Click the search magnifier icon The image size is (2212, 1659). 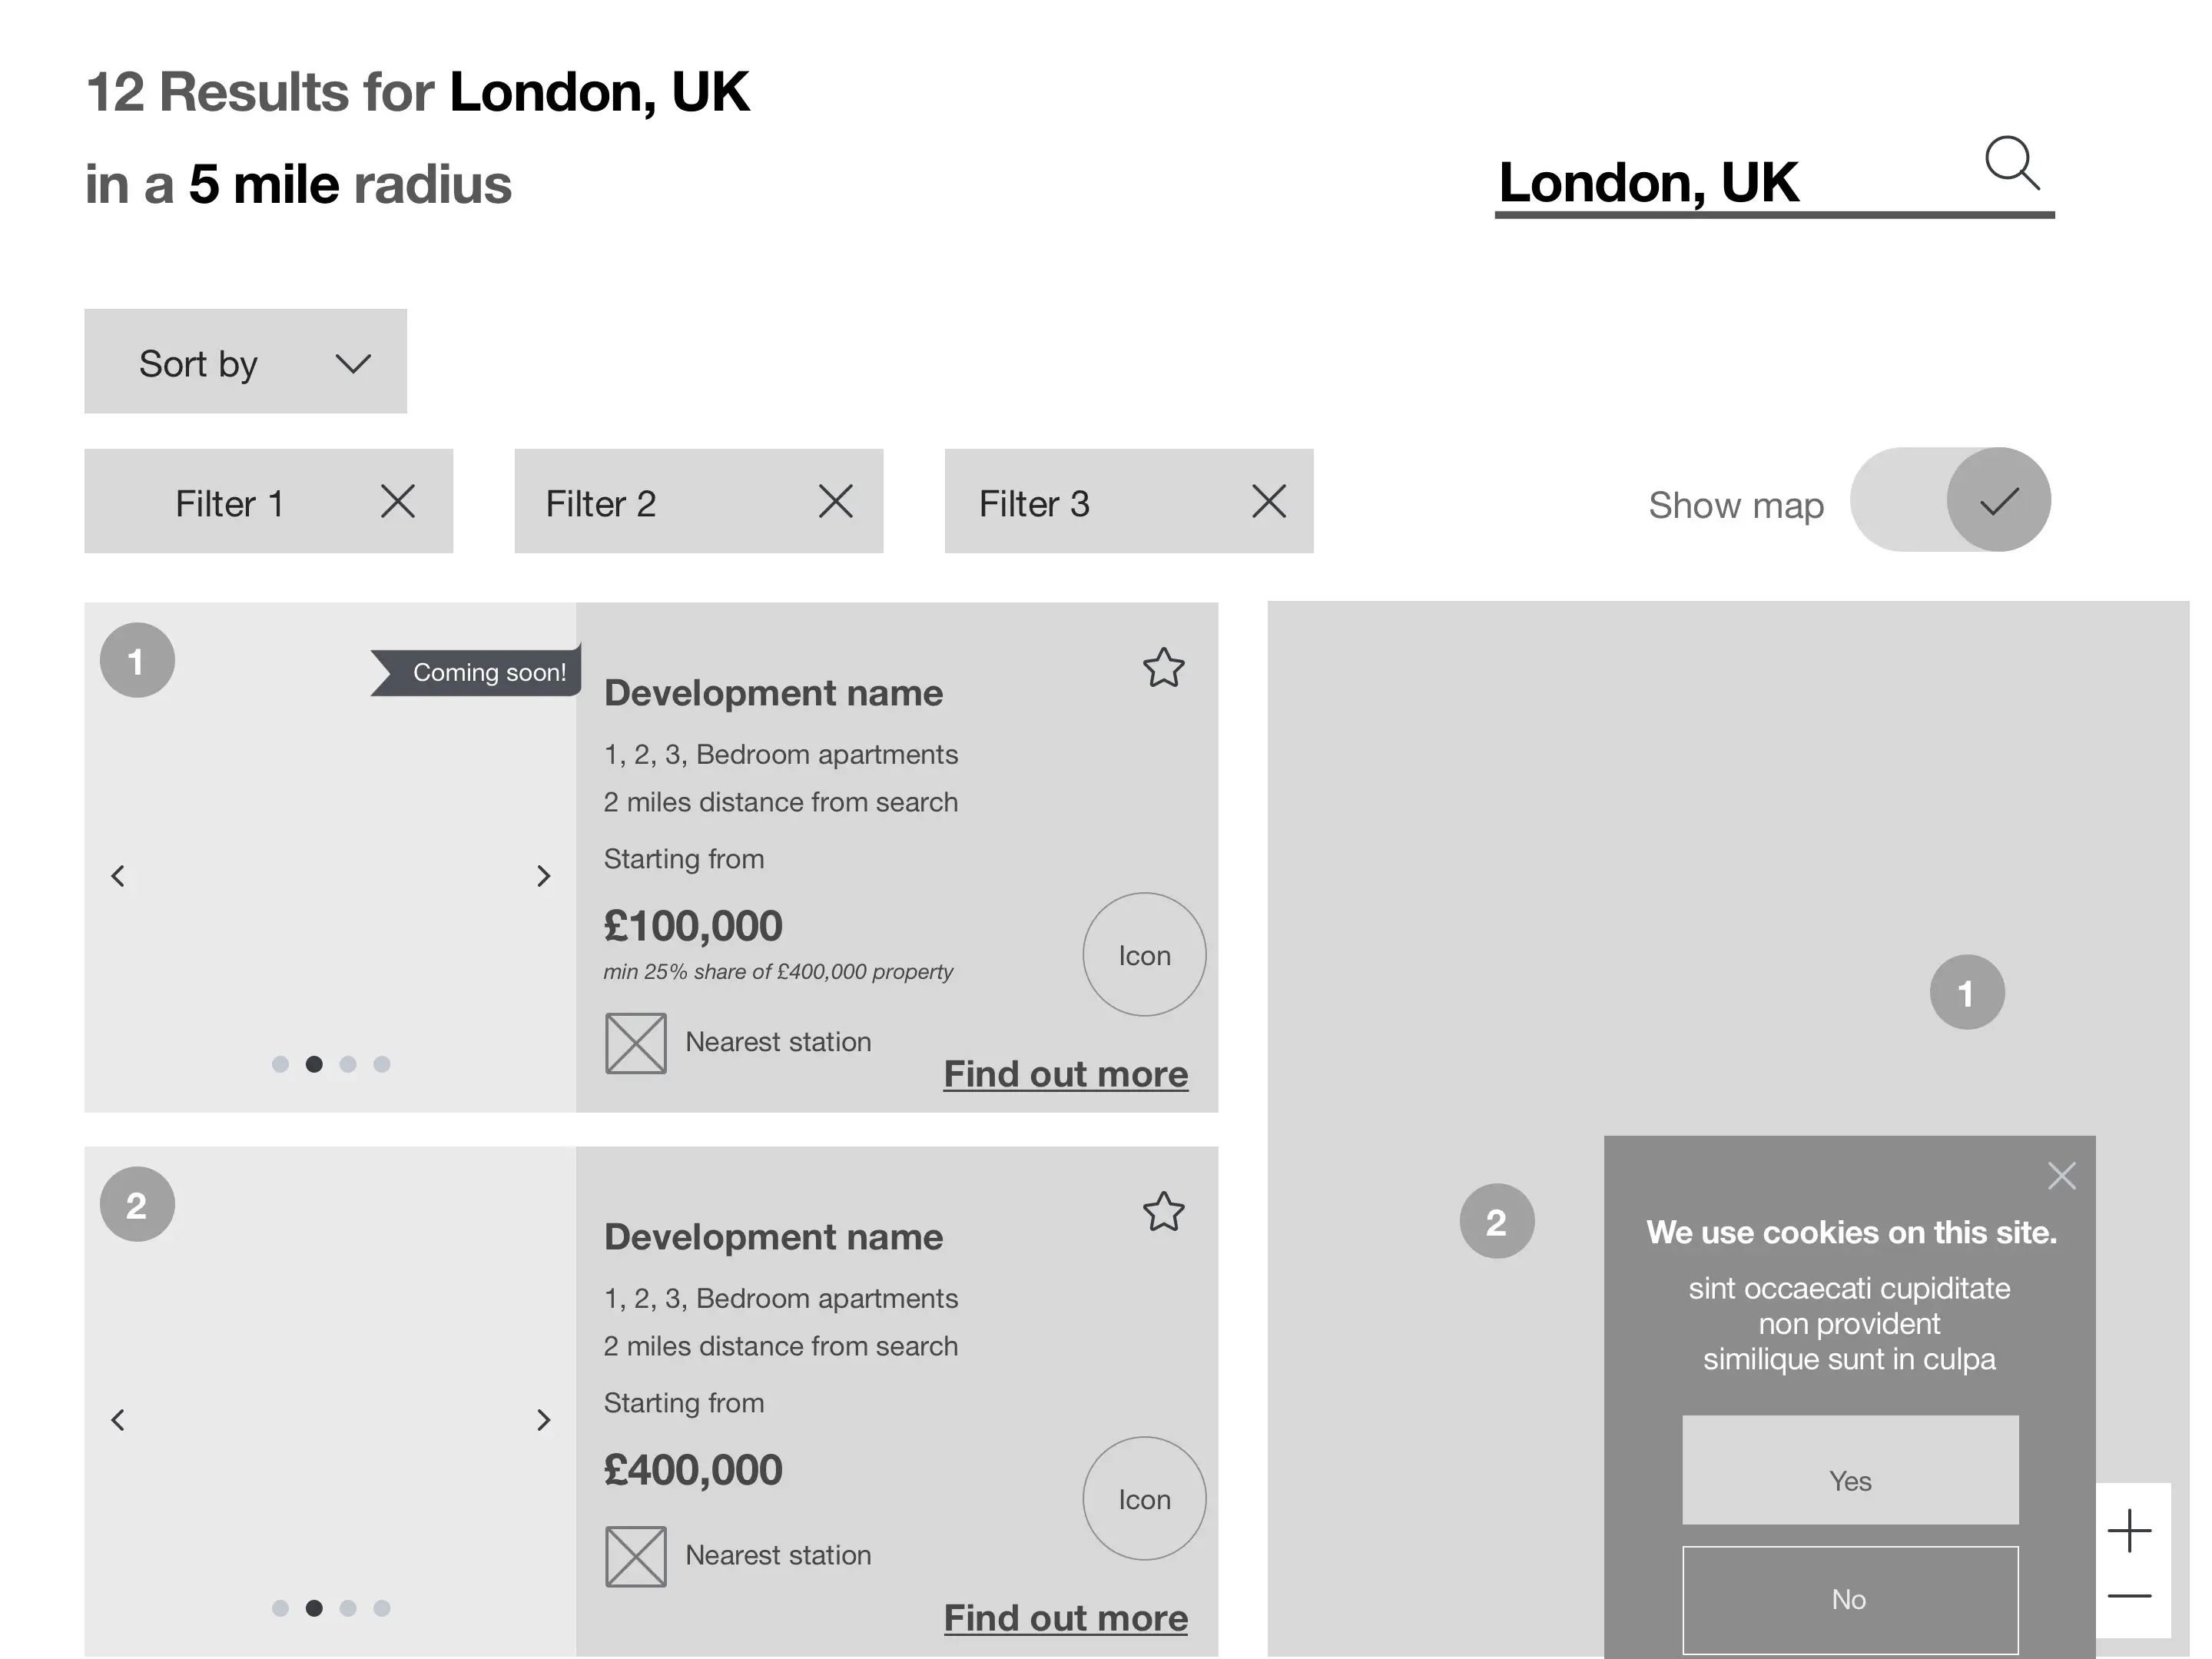(2011, 163)
